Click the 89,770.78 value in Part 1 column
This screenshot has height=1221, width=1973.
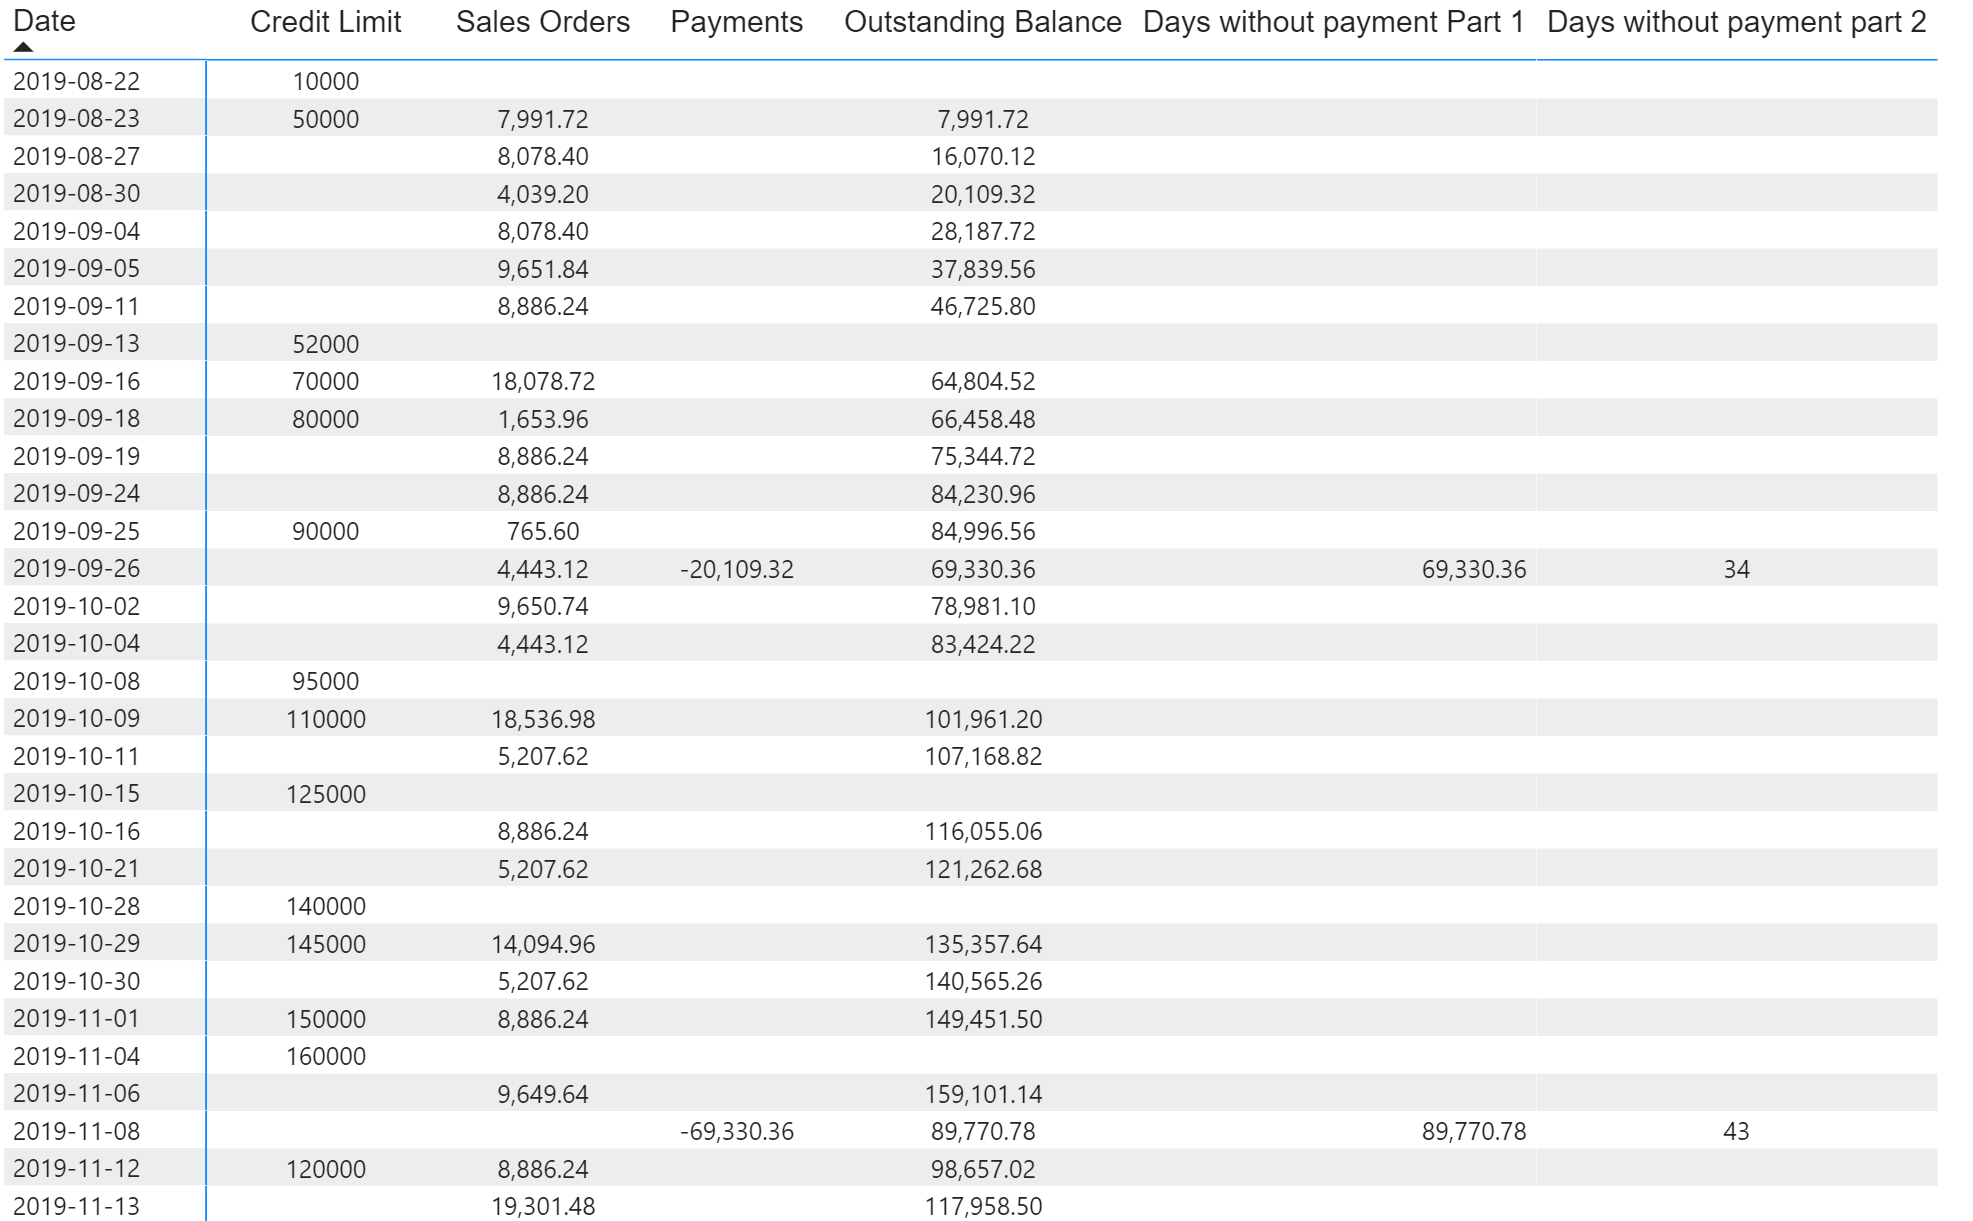click(x=1473, y=1131)
